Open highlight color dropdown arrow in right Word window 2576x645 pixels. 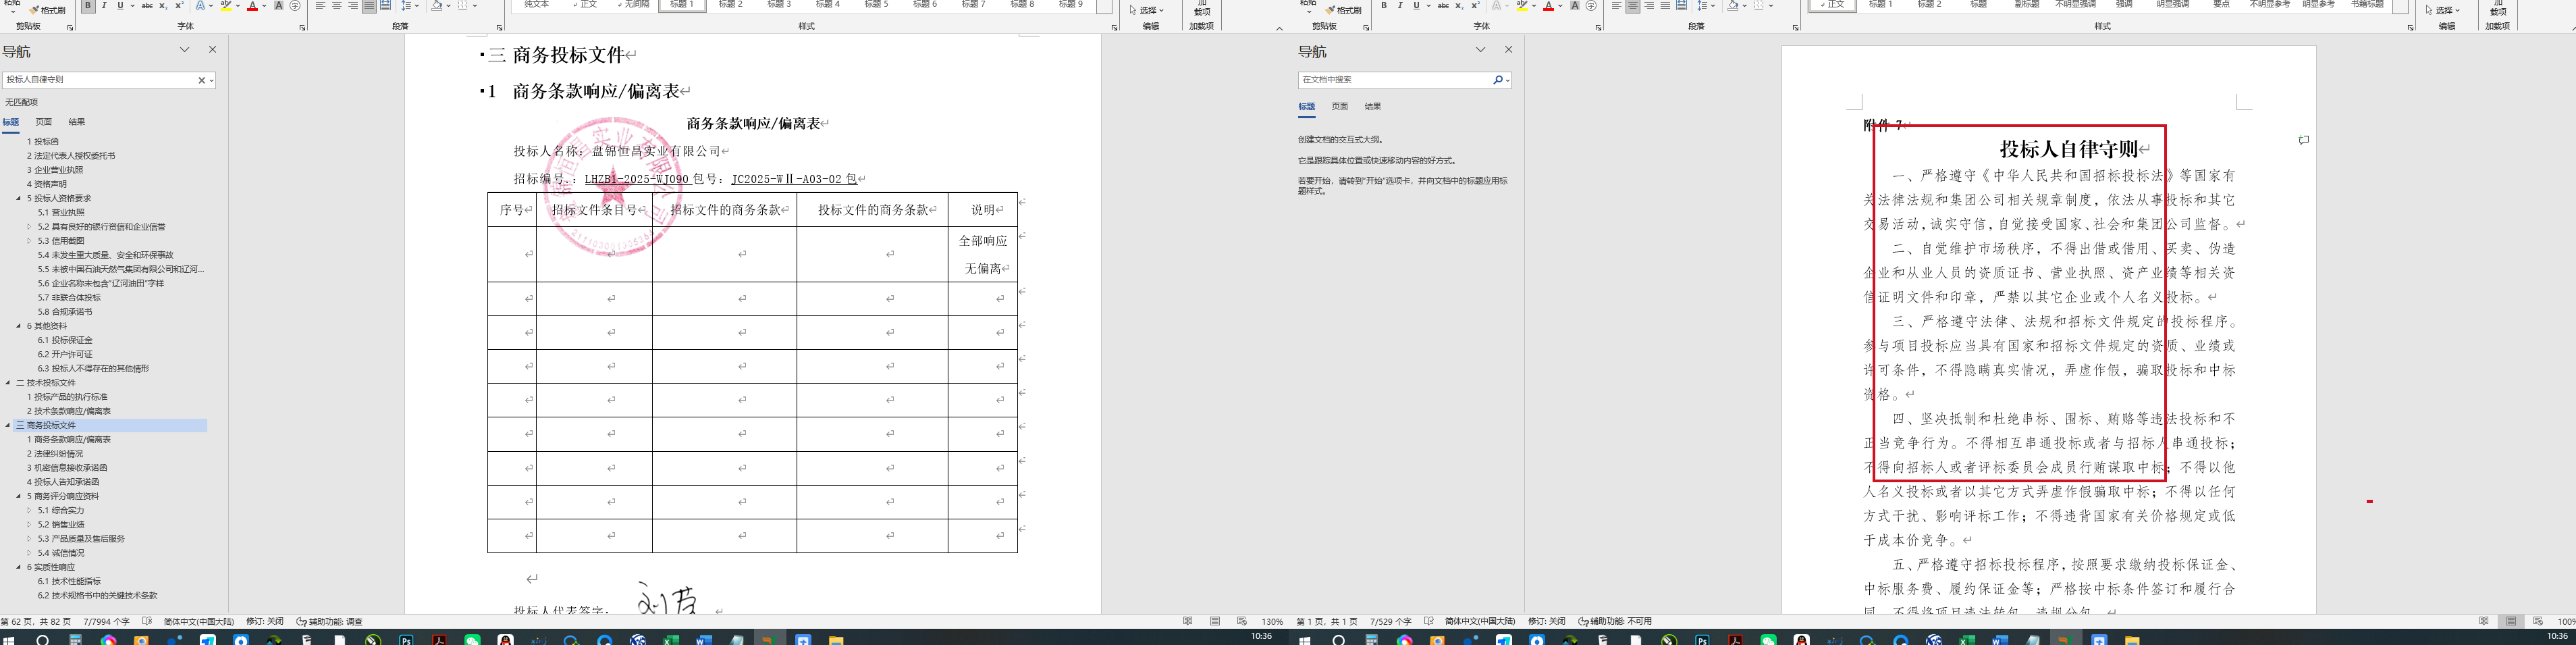(x=1534, y=6)
